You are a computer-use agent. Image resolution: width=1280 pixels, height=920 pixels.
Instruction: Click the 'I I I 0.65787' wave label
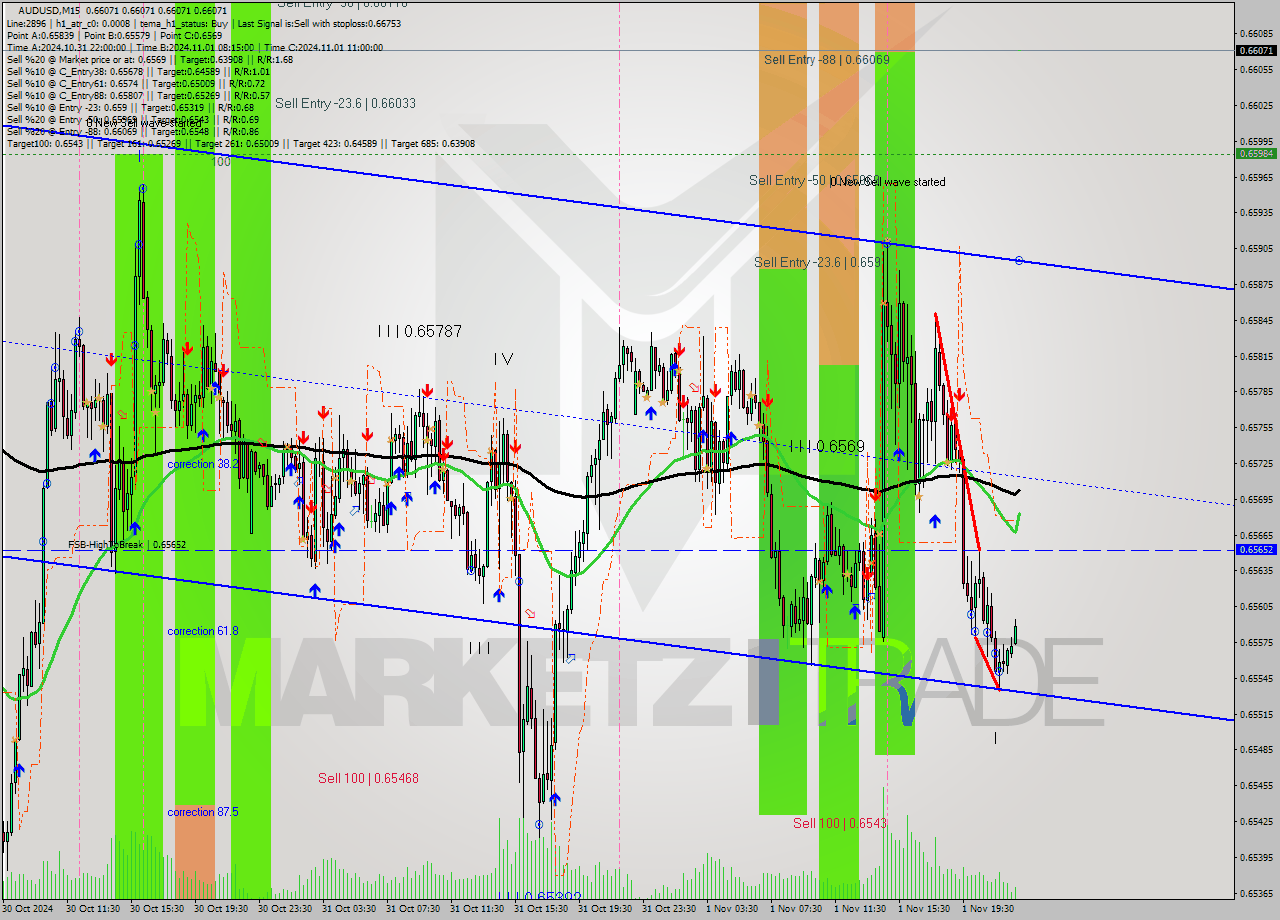[x=419, y=331]
